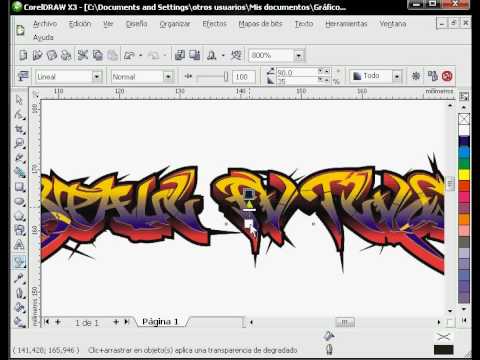Viewport: 480px width, 360px height.
Task: Click the yellow swatch in color palette
Action: [x=464, y=174]
